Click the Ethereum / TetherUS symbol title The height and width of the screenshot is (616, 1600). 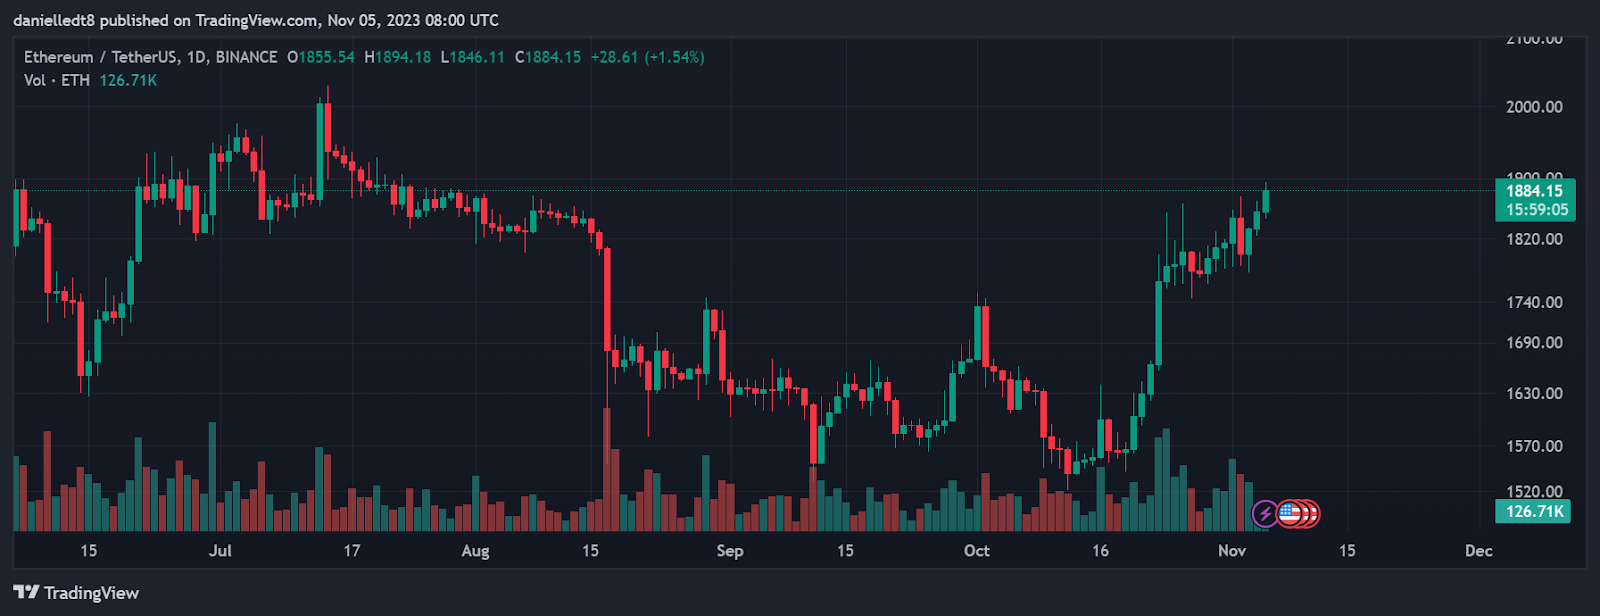[x=101, y=57]
